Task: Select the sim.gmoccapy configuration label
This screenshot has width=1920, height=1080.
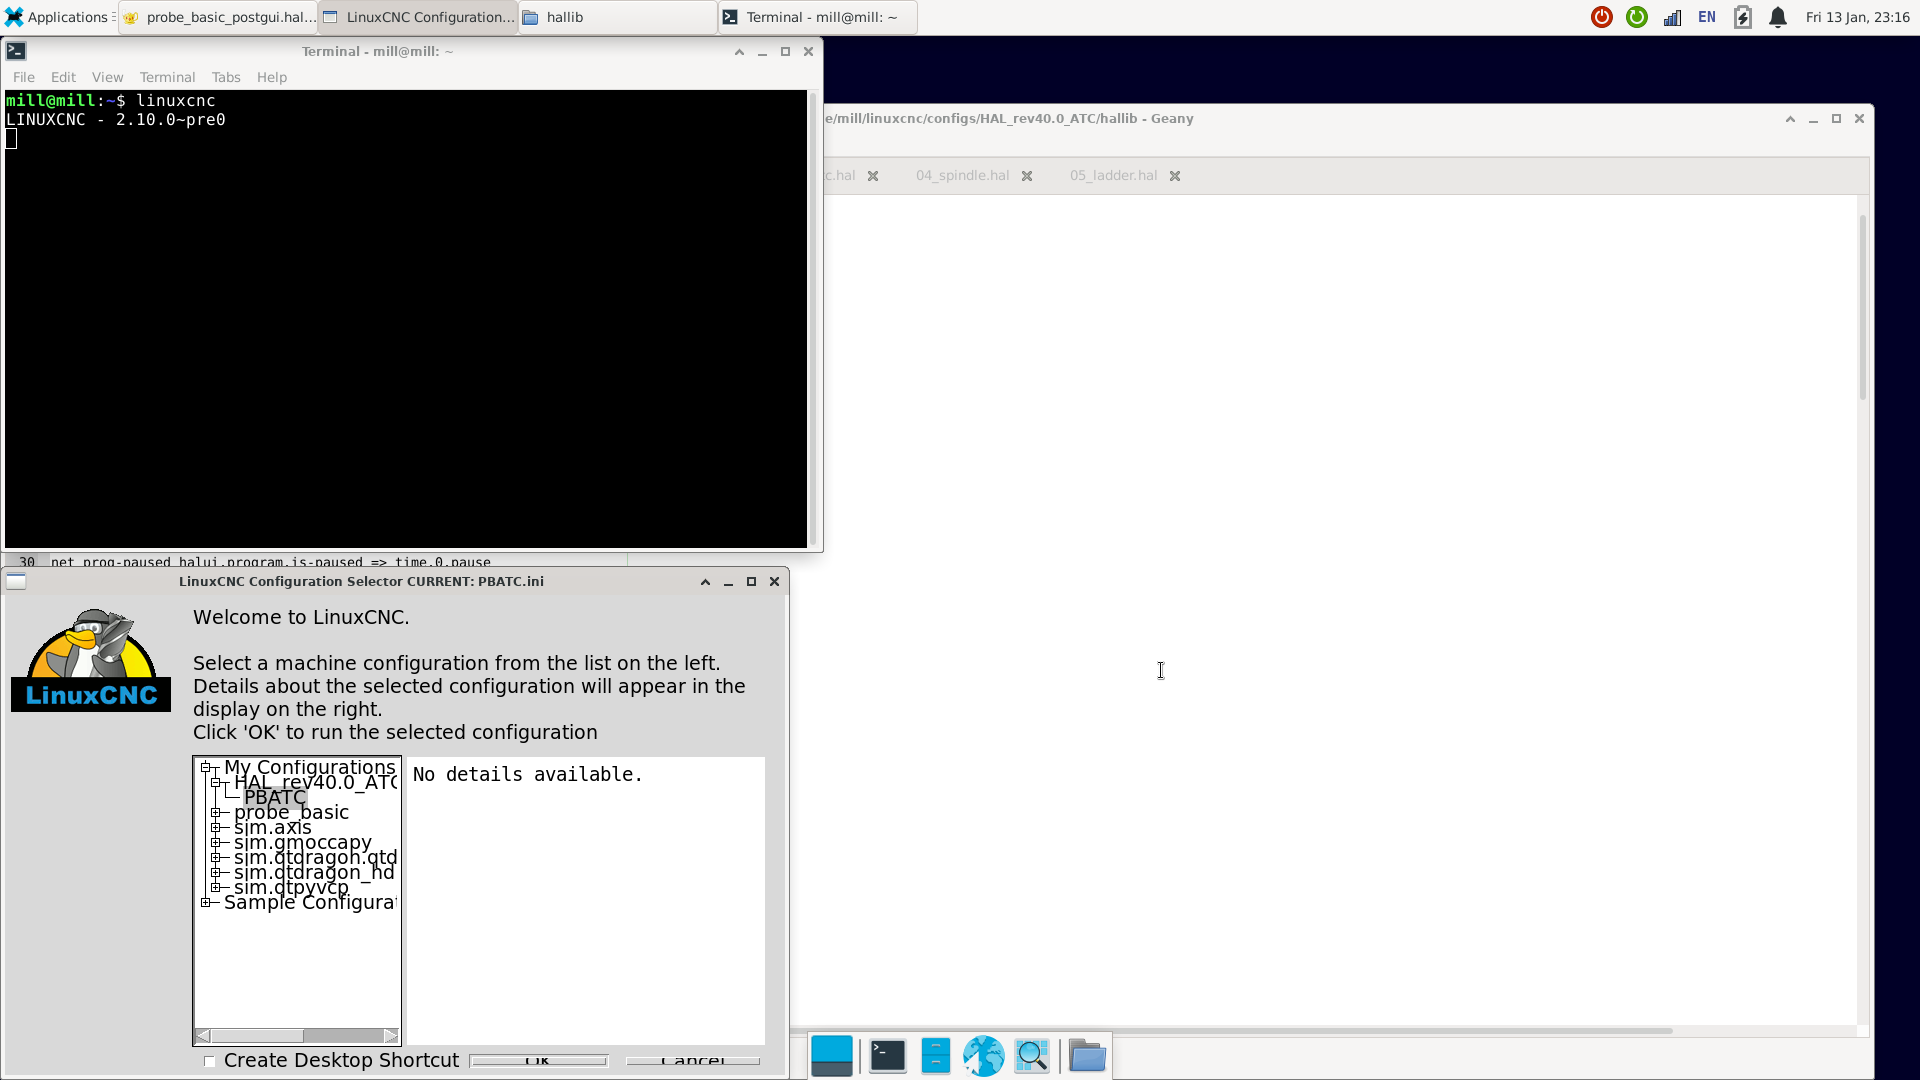Action: point(302,843)
